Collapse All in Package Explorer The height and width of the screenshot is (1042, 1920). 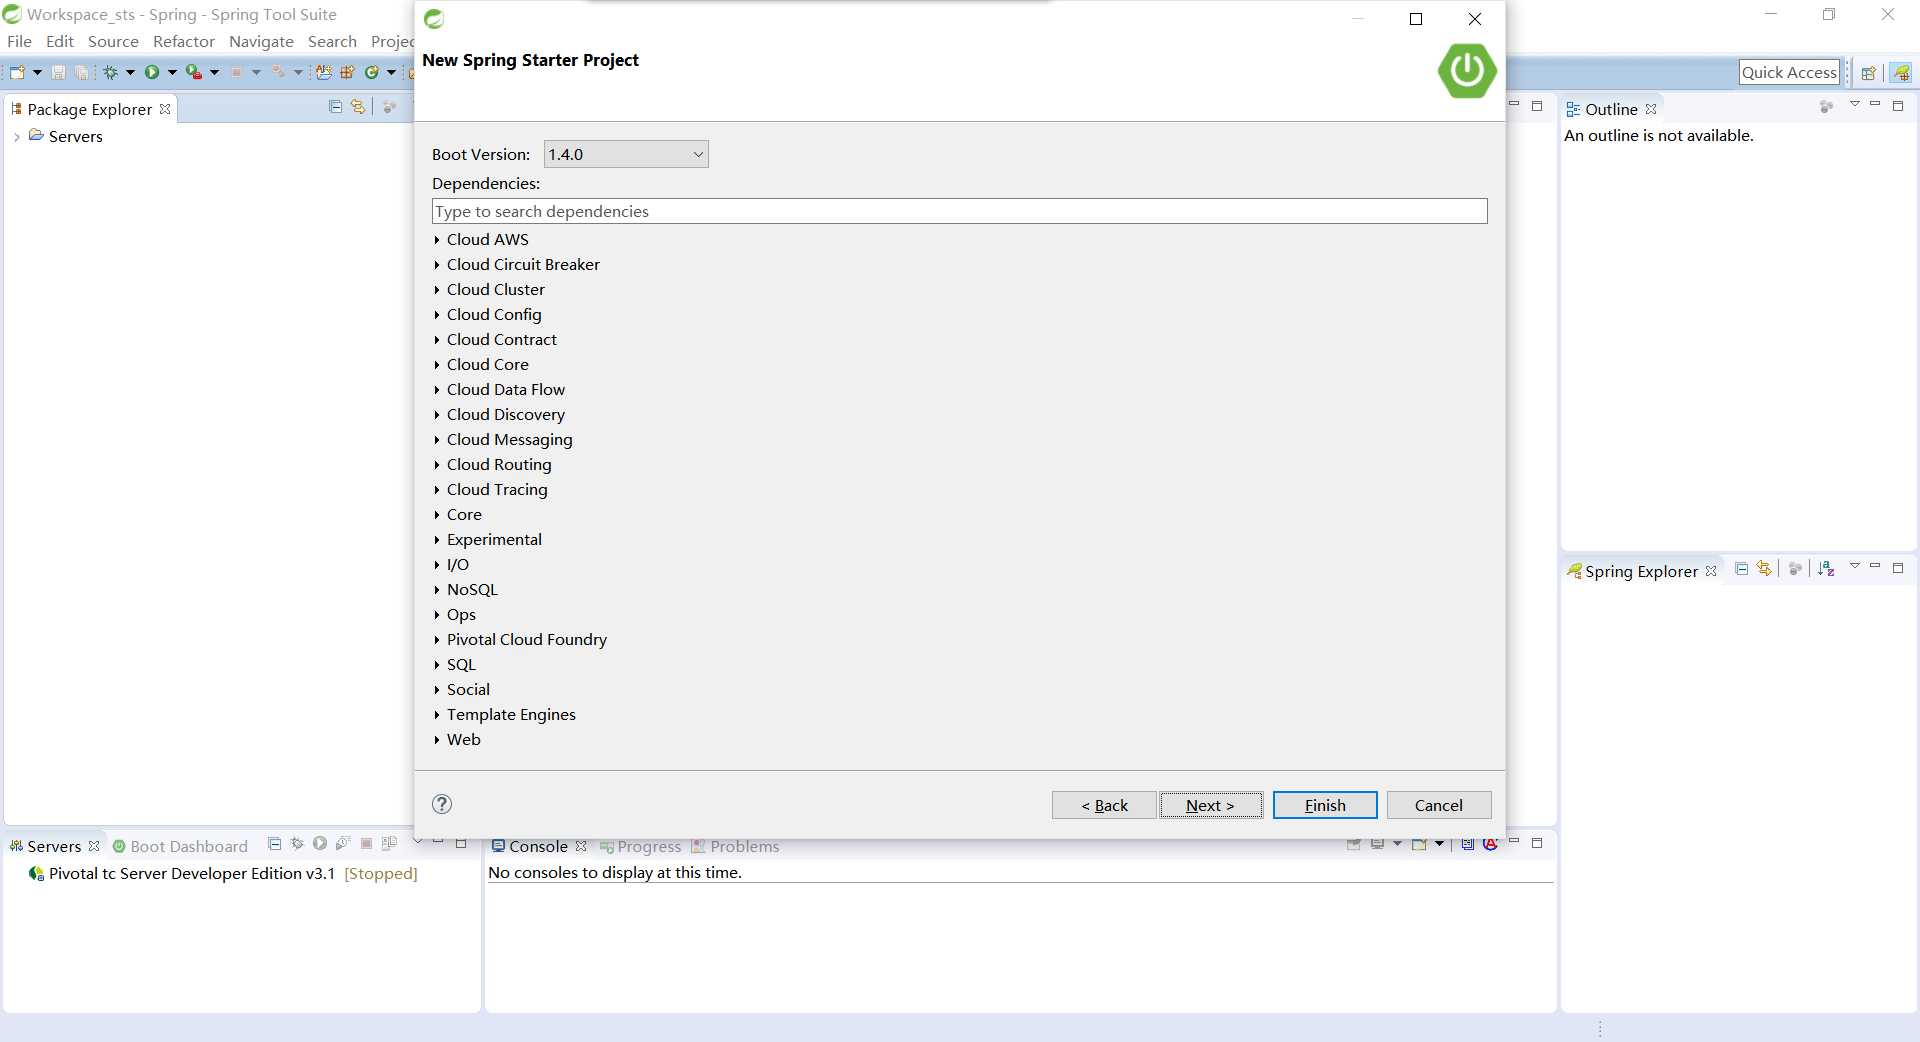pos(336,107)
